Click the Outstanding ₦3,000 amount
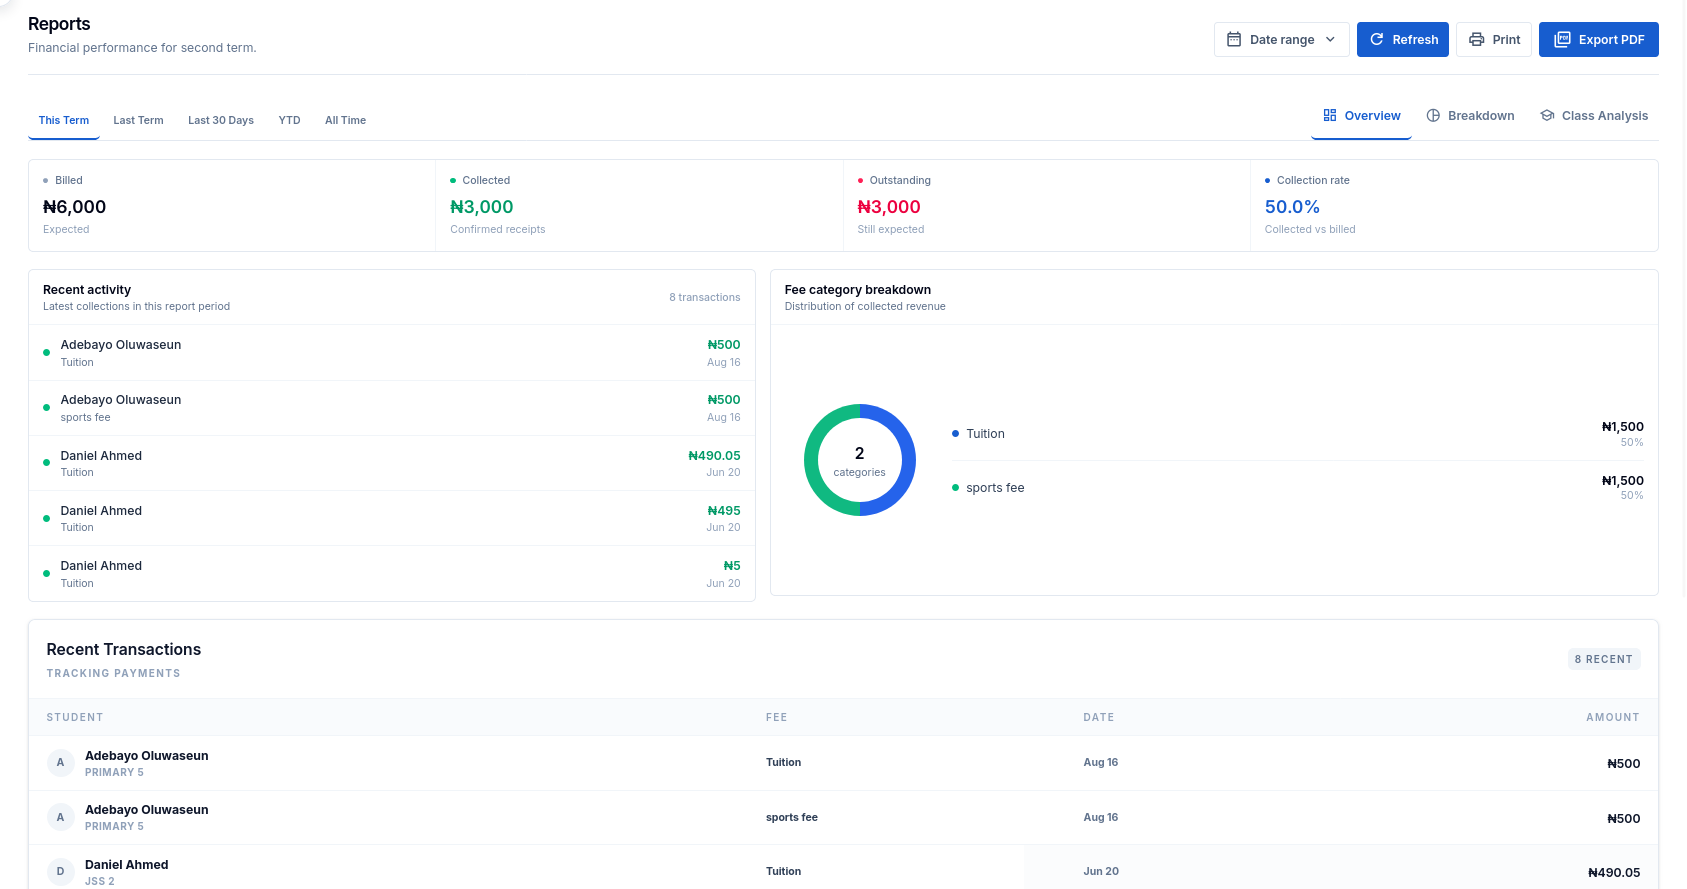The width and height of the screenshot is (1687, 889). pos(889,207)
